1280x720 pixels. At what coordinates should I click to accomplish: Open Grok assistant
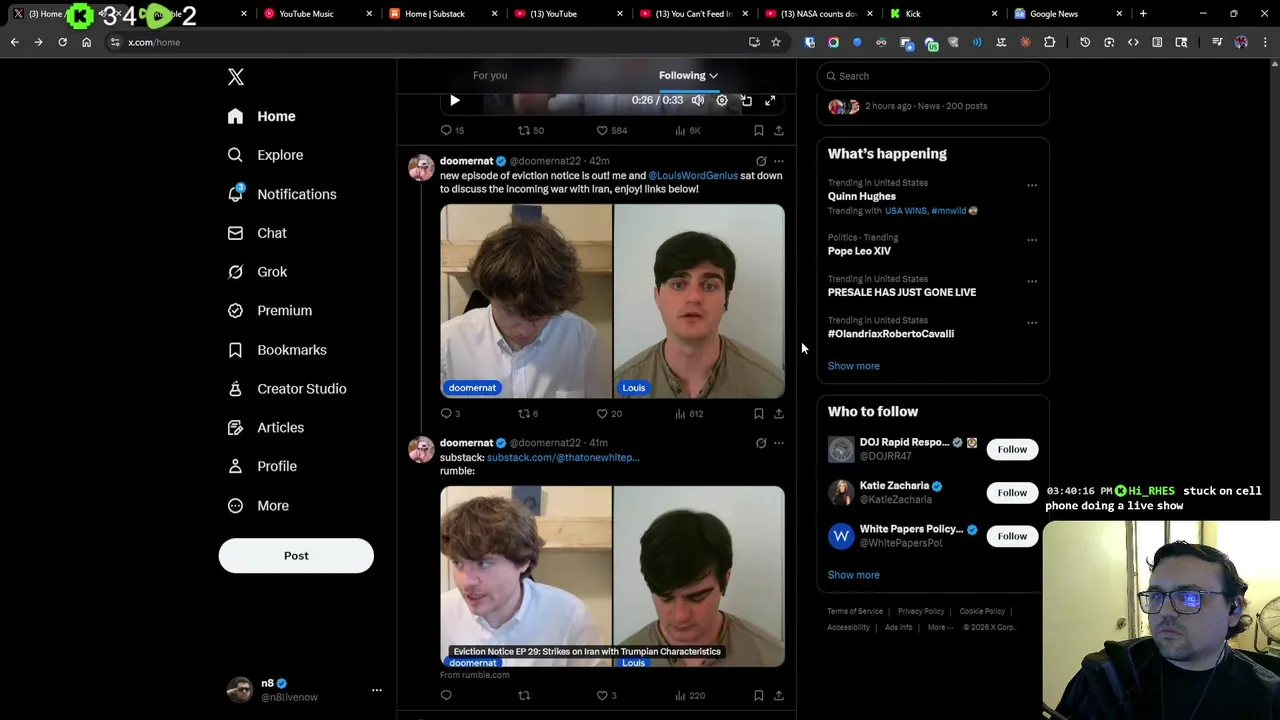pos(257,272)
